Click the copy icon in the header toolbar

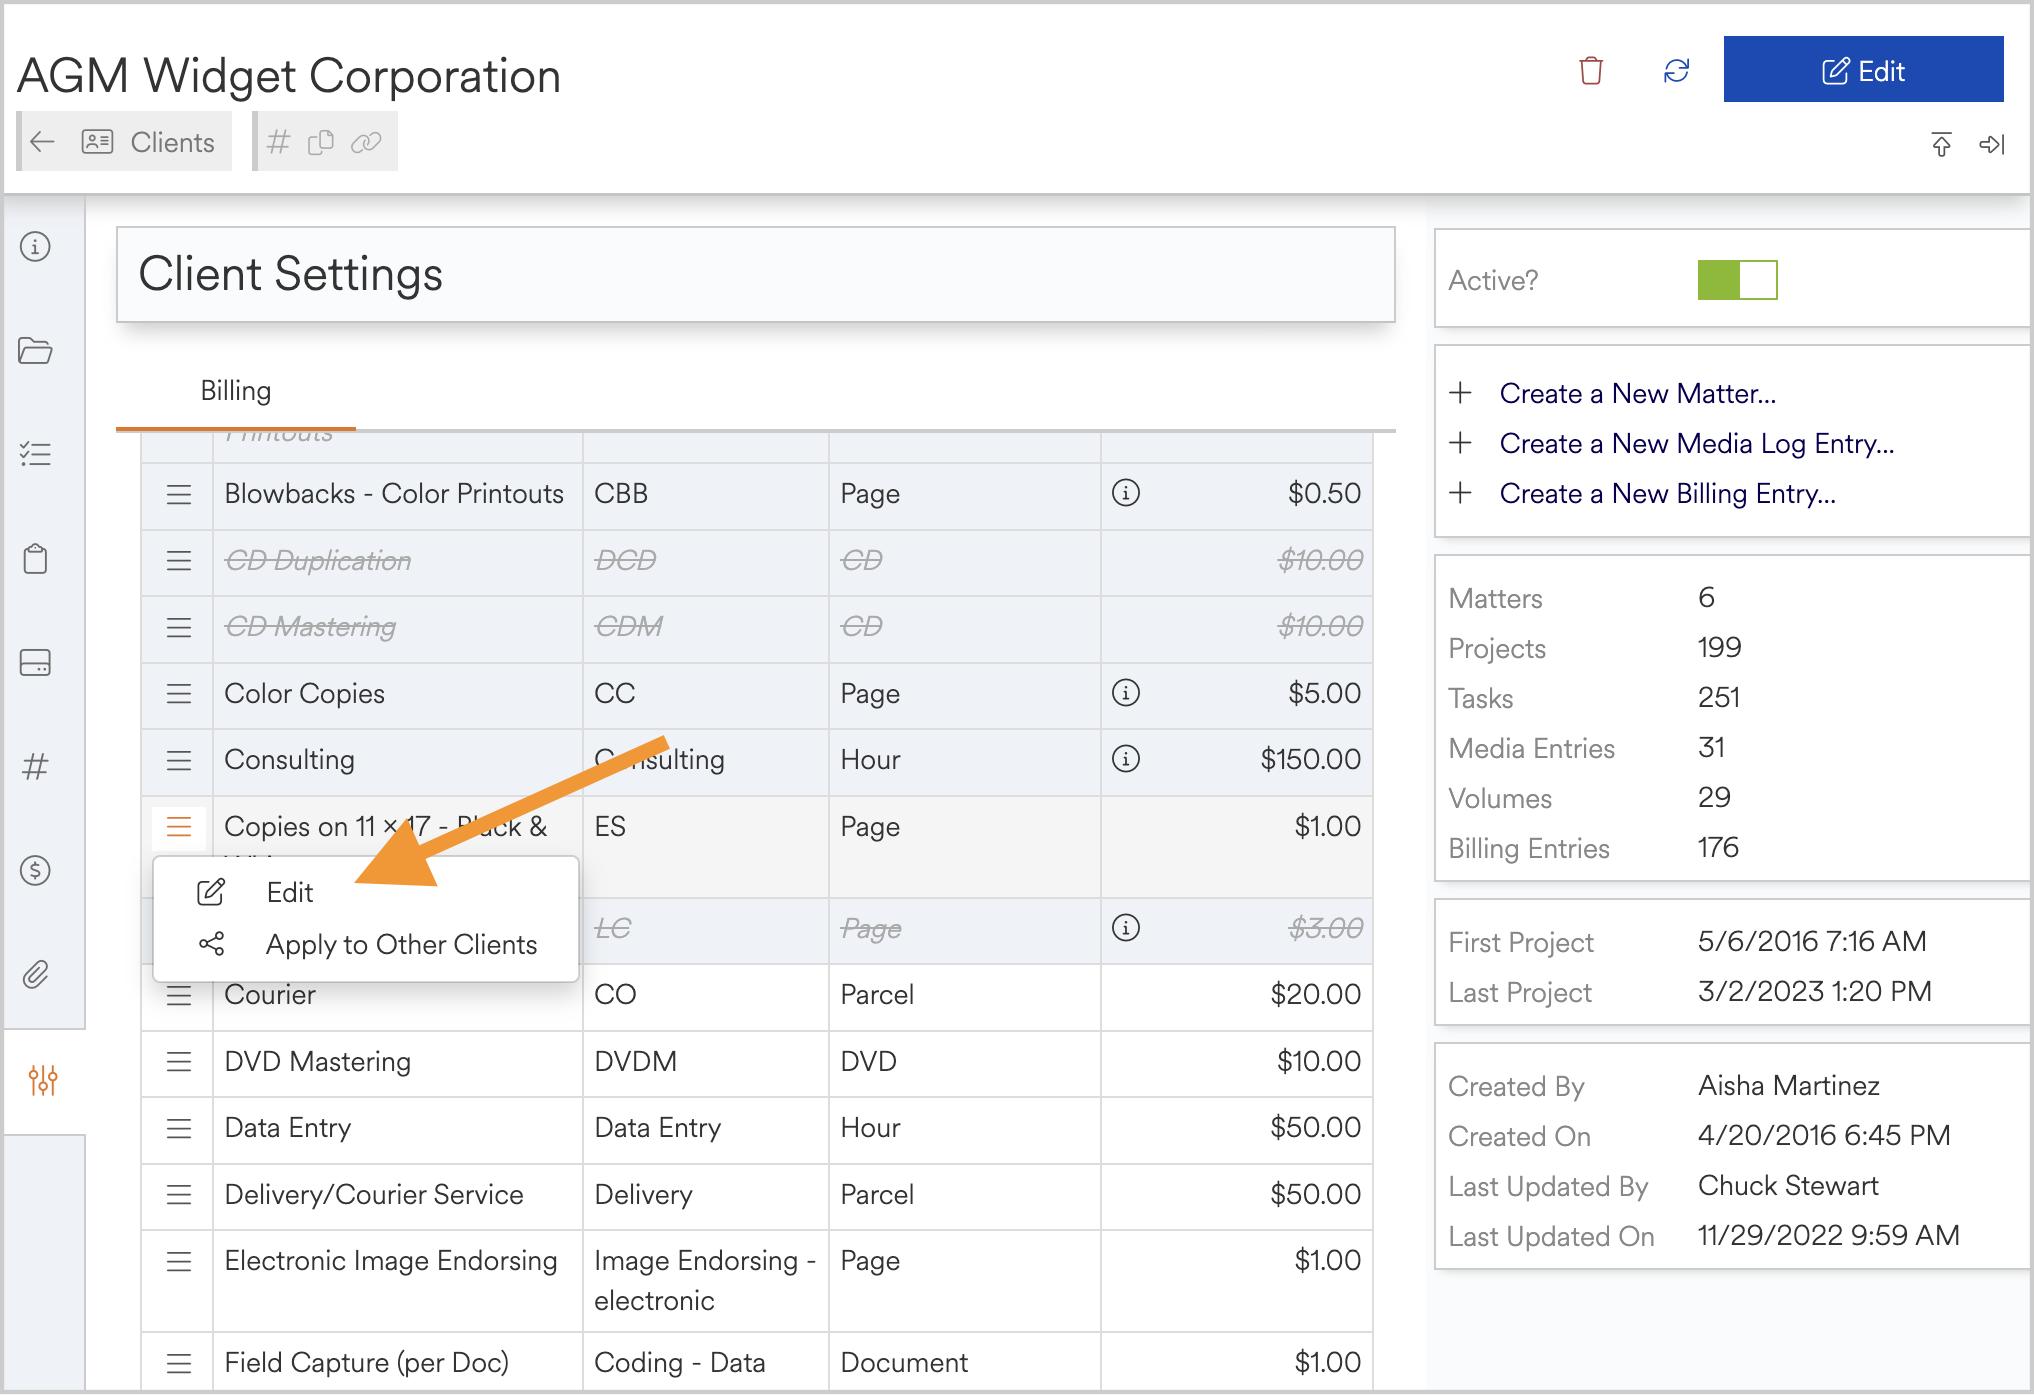click(x=321, y=142)
